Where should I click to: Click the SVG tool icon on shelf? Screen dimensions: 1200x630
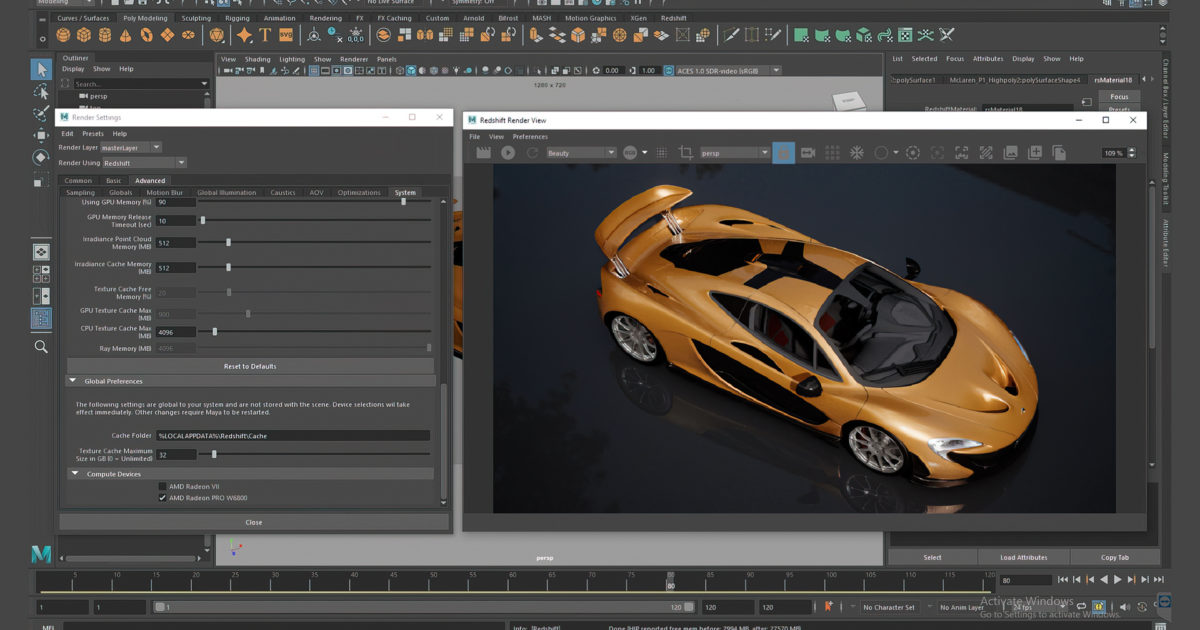[286, 35]
